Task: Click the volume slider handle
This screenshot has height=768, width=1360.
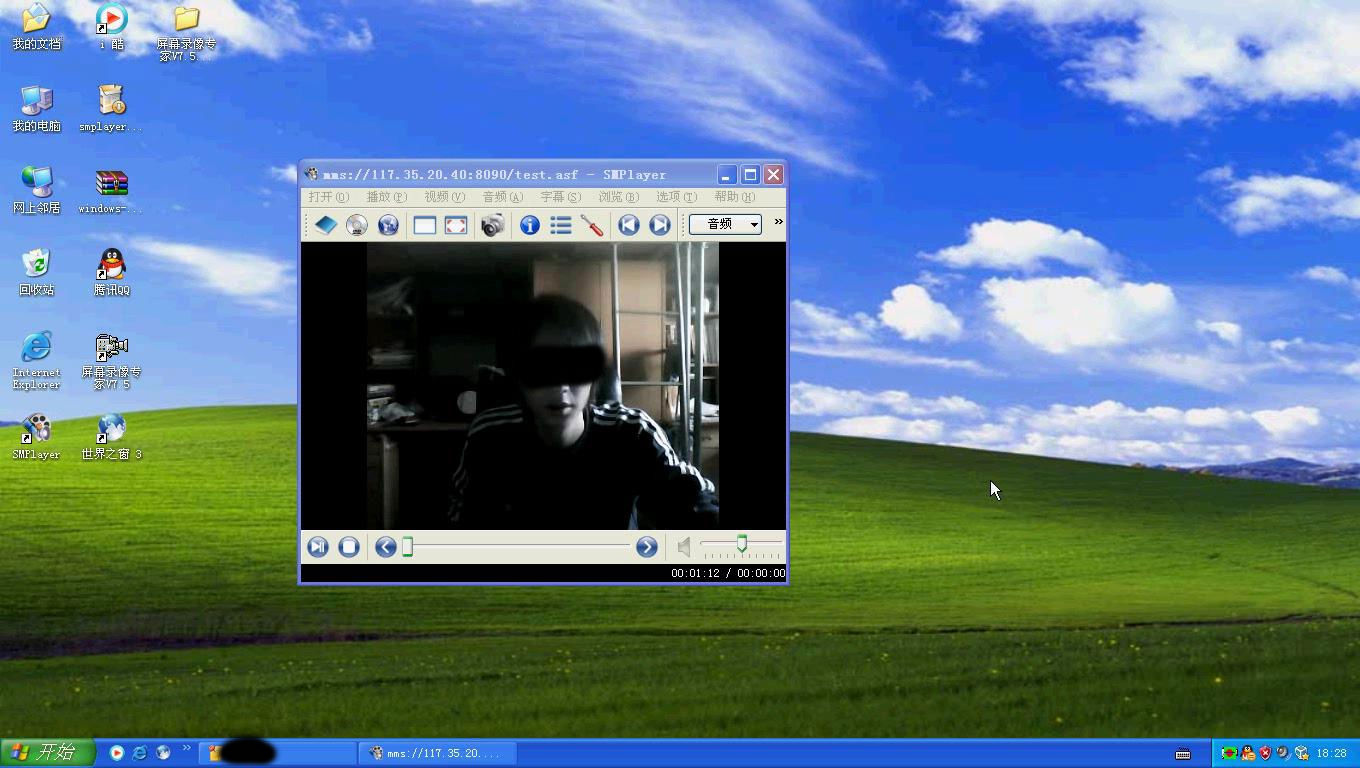Action: [x=742, y=543]
